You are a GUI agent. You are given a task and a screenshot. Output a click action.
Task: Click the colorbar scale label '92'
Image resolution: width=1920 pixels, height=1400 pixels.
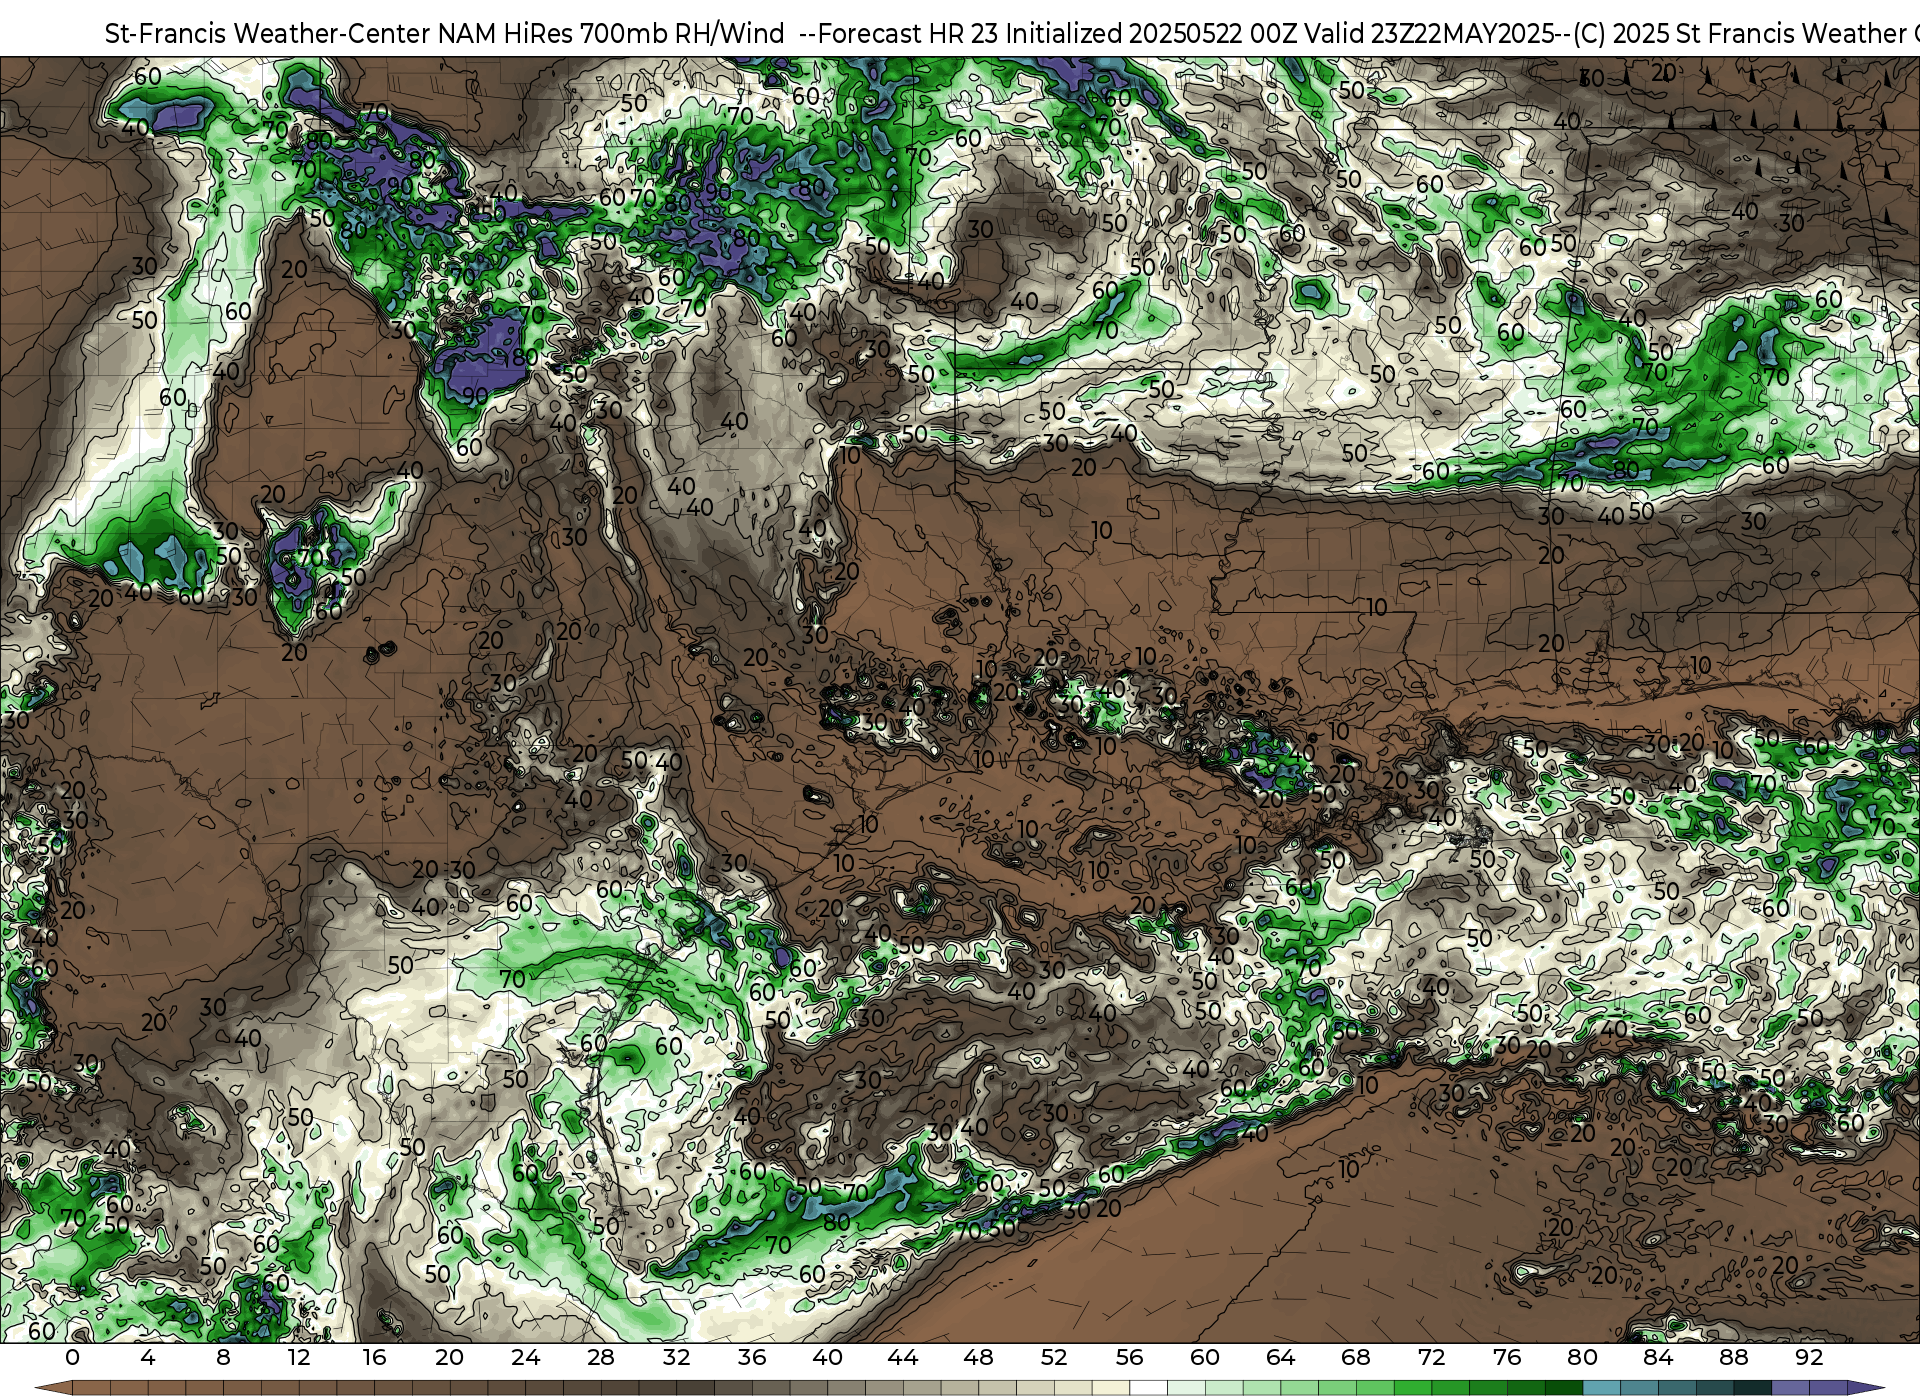pyautogui.click(x=1809, y=1357)
